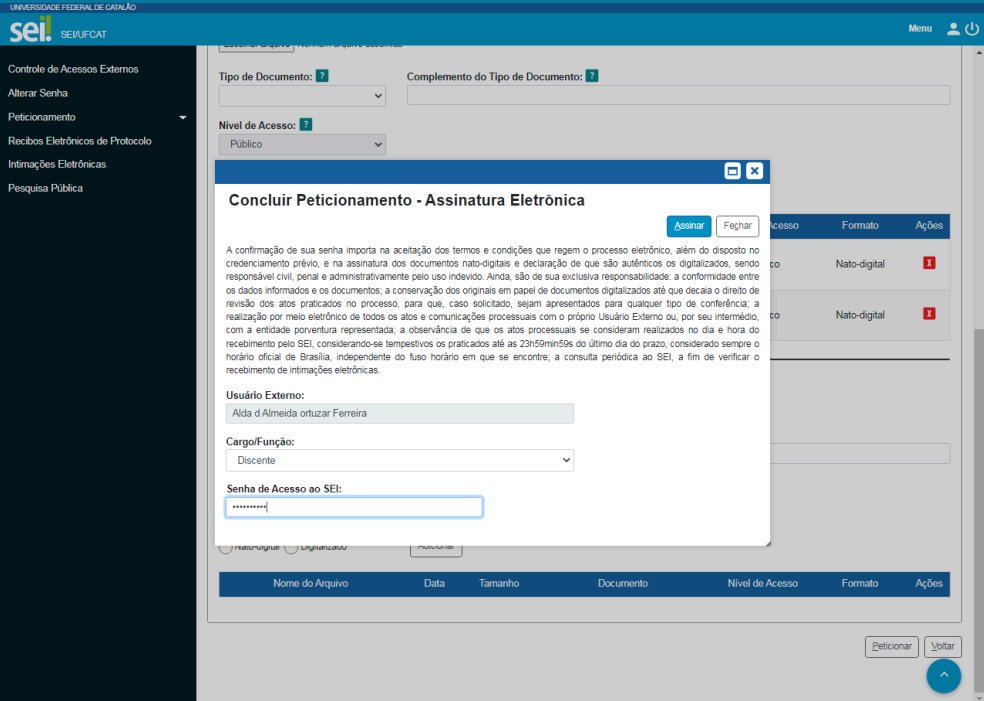This screenshot has height=701, width=984.
Task: Click the SEI/UFCAT label in the header
Action: [x=83, y=35]
